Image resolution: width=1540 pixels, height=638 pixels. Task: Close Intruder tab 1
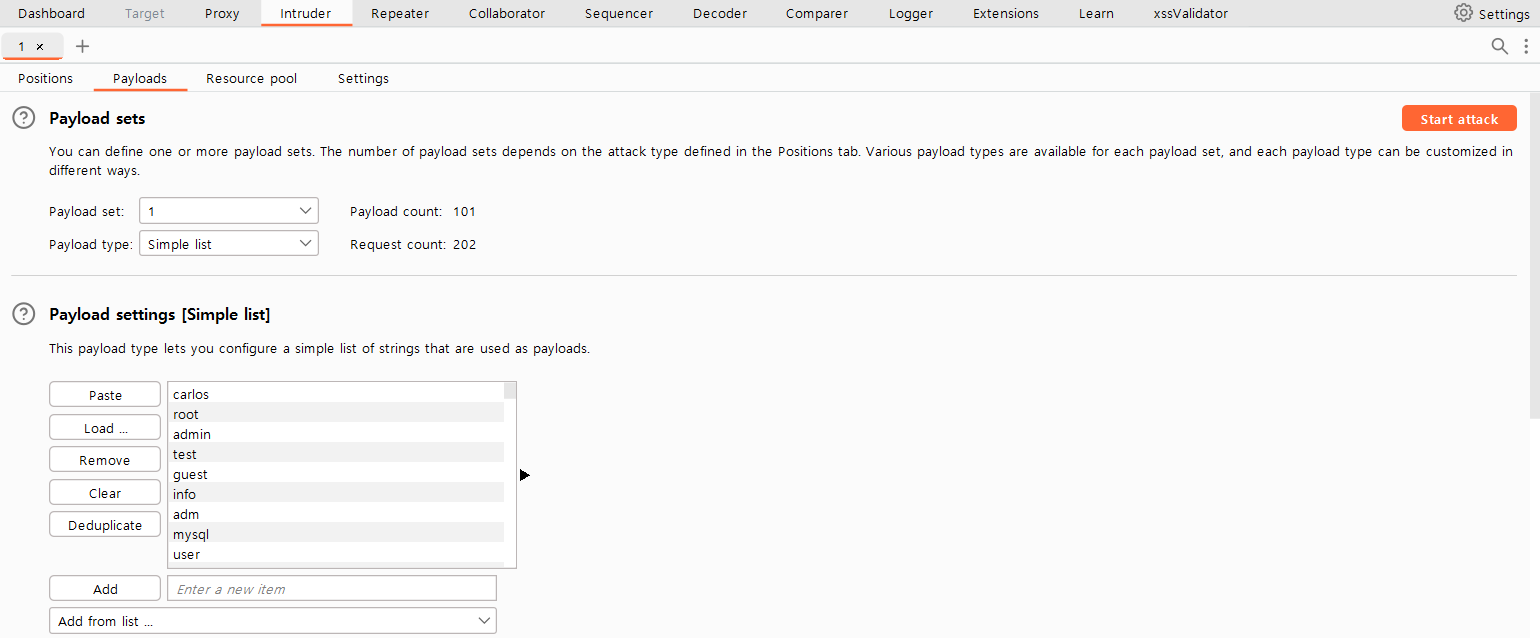coord(40,47)
